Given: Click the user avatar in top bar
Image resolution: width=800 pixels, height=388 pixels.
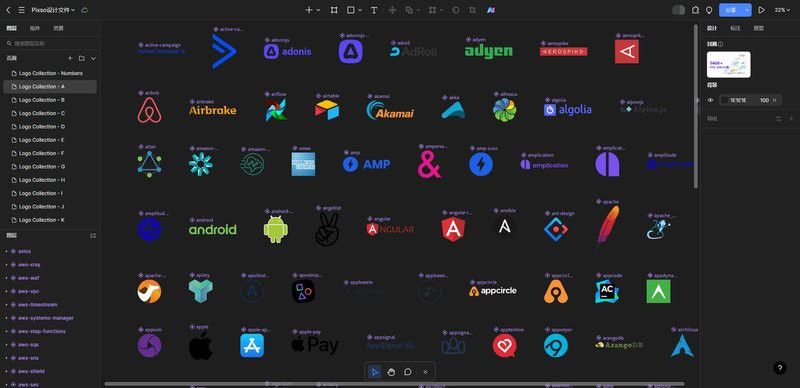Looking at the screenshot, I should pos(679,10).
